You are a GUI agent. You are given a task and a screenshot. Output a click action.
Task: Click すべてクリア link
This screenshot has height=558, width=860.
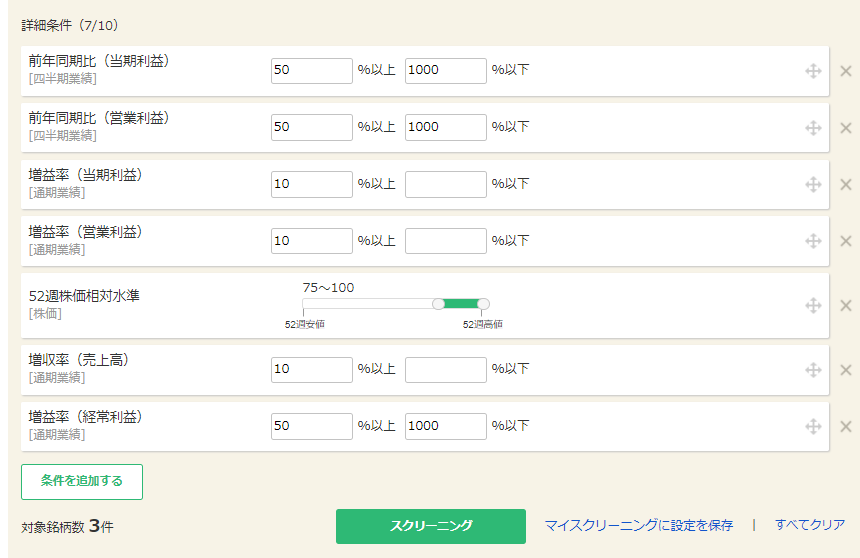(x=809, y=525)
